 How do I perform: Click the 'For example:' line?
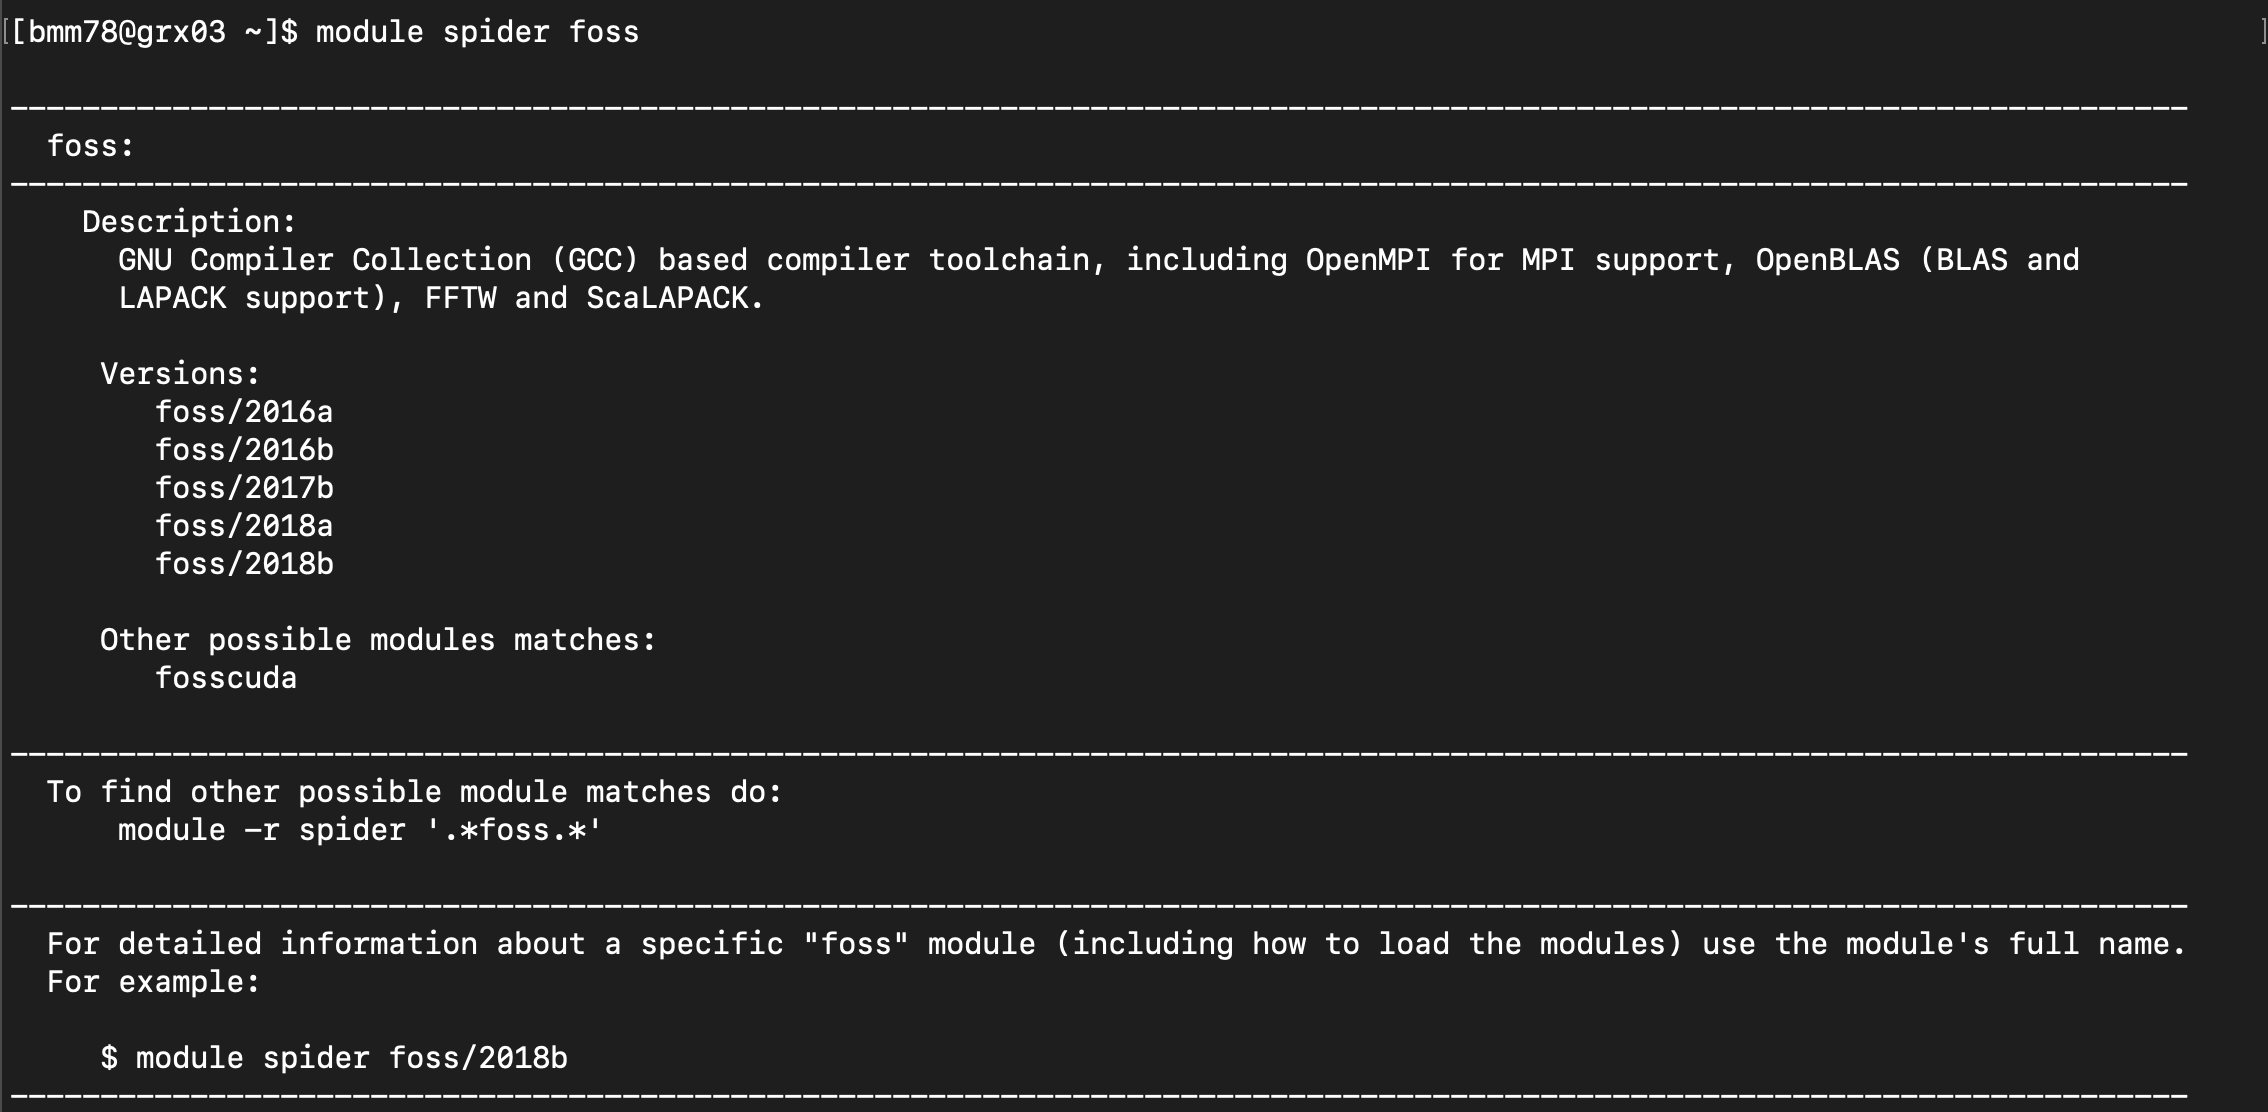coord(153,982)
